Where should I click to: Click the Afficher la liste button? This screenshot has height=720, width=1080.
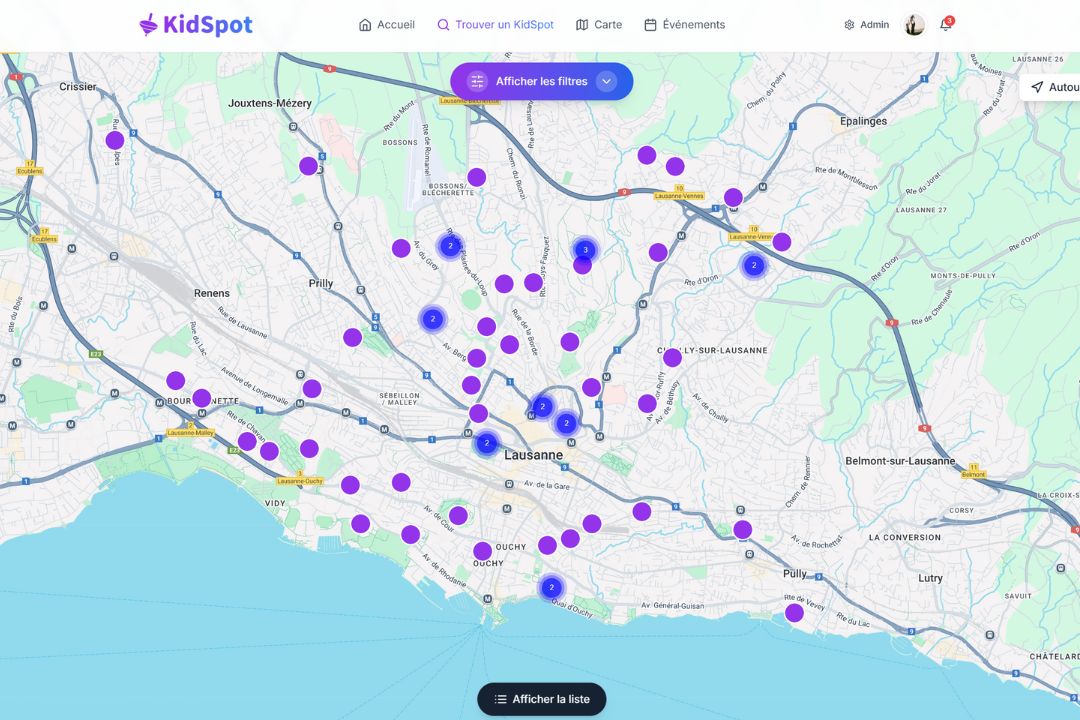pos(541,699)
